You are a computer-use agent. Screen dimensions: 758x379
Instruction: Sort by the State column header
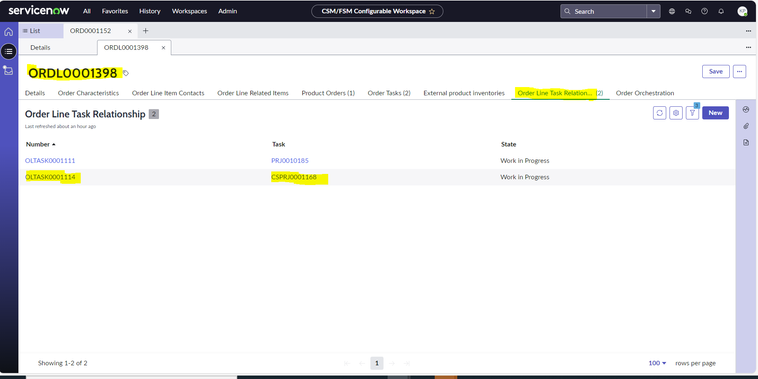(x=509, y=144)
